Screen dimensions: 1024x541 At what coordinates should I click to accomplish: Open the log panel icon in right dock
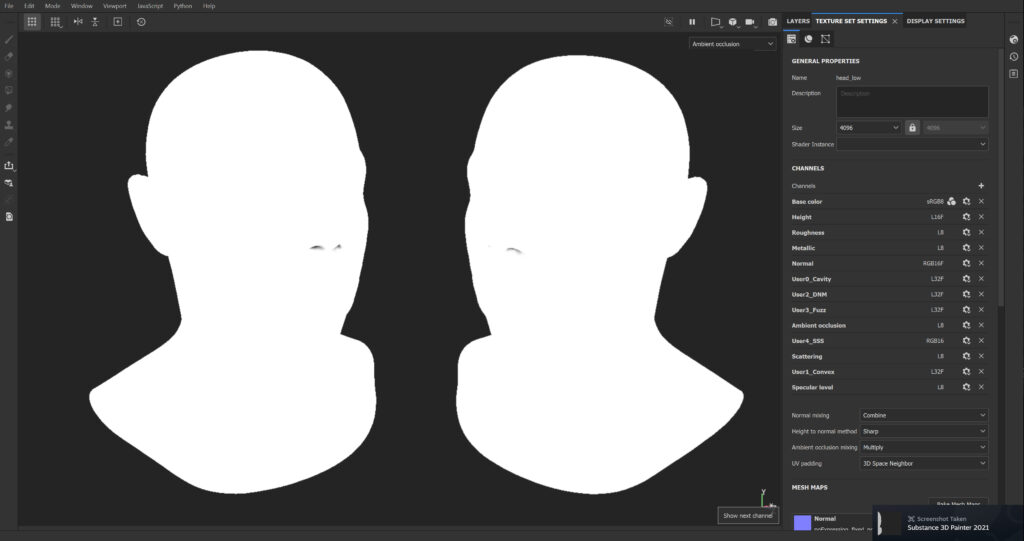click(x=1014, y=74)
